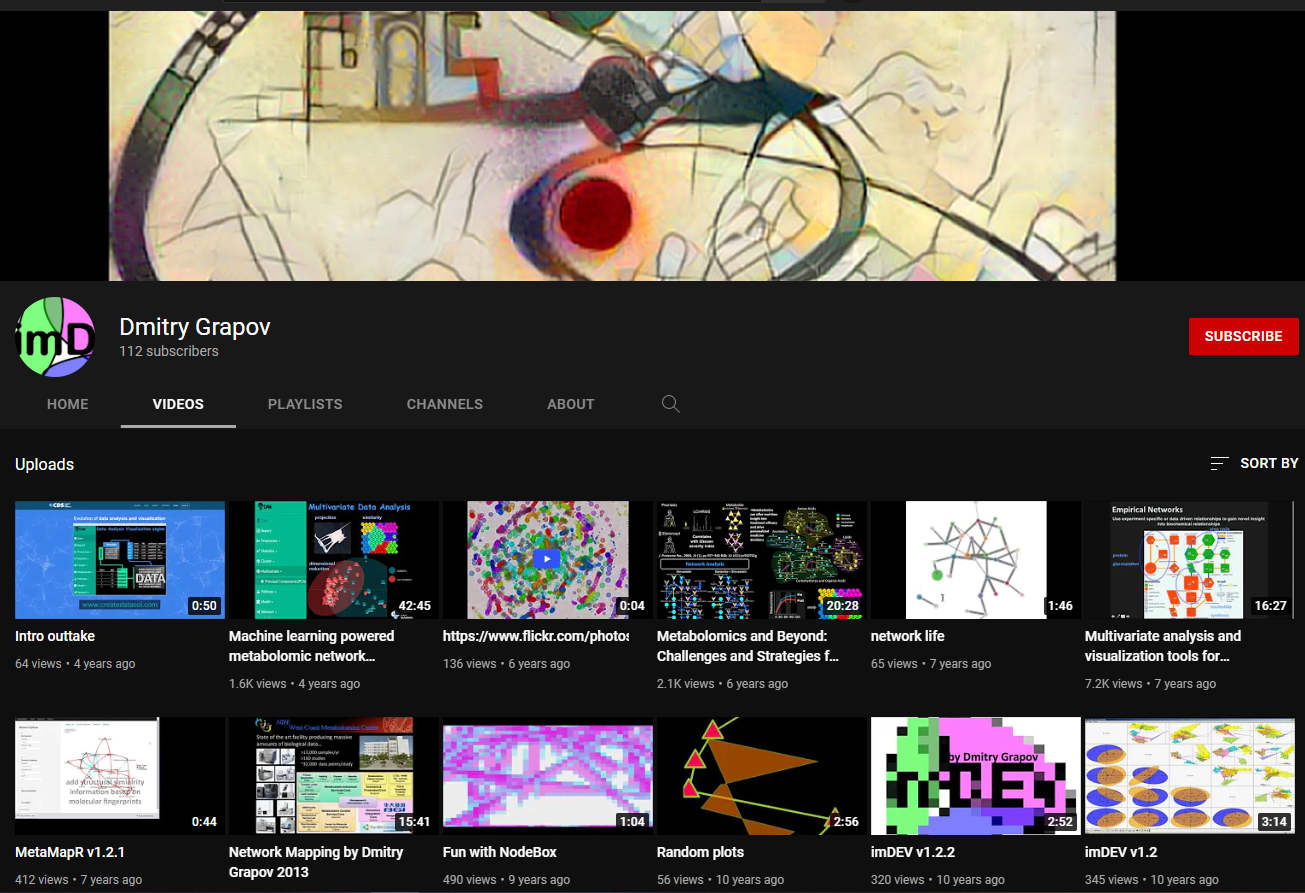
Task: Click the MetaMapR v1.2.1 video title
Action: tap(67, 851)
